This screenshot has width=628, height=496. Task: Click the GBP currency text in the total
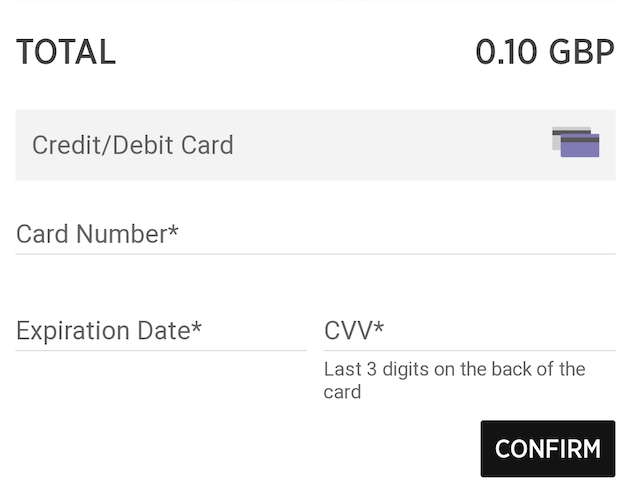[582, 52]
